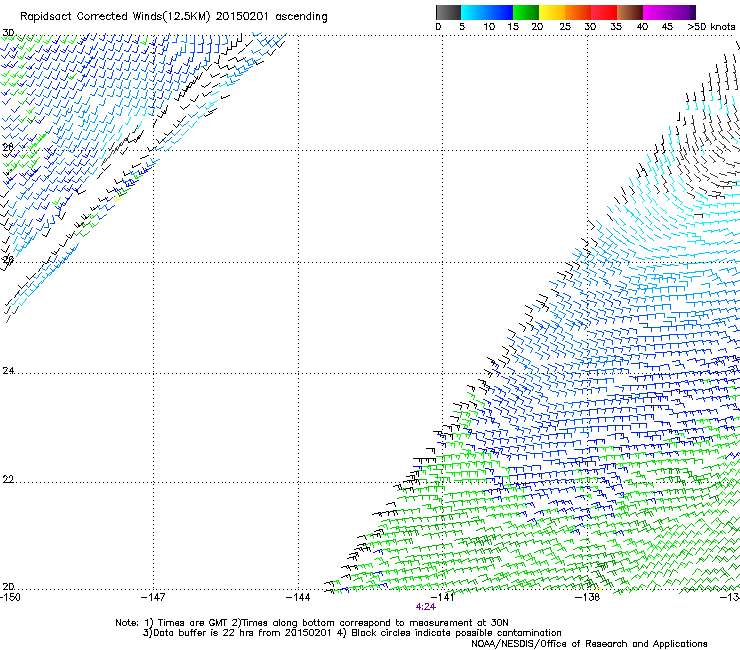Select the yellow 20–25 knots legend color
The height and width of the screenshot is (650, 740).
click(552, 12)
